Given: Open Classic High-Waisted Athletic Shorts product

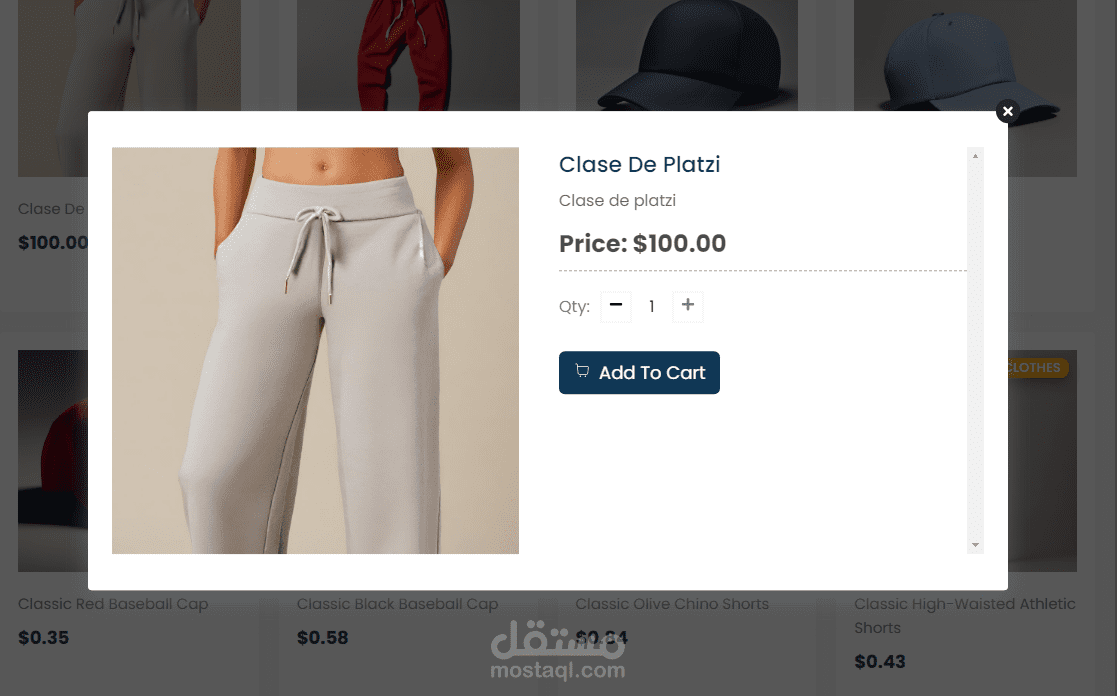Looking at the screenshot, I should click(x=965, y=616).
